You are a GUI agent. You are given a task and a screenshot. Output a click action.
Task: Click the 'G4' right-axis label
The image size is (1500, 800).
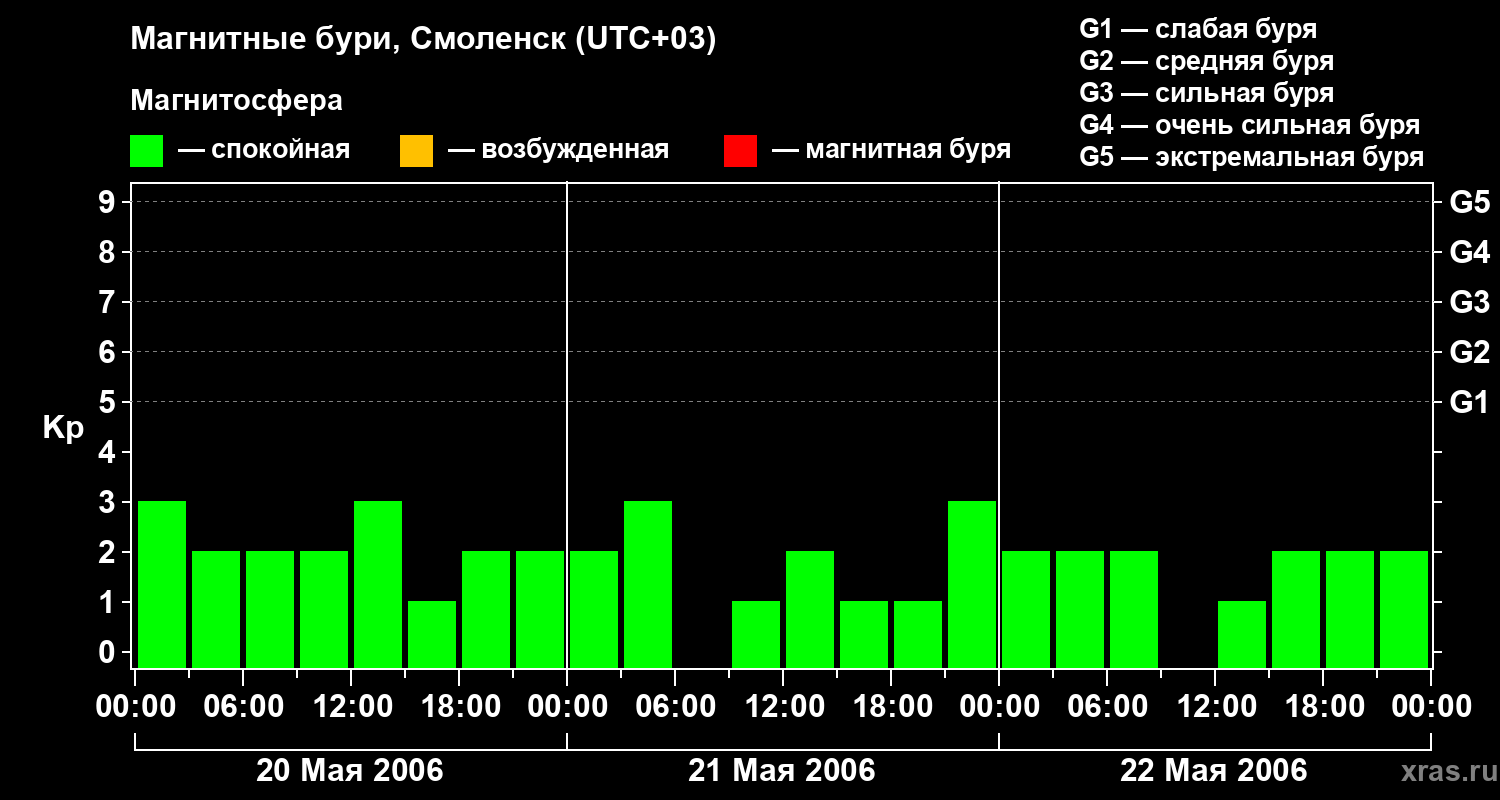1469,252
